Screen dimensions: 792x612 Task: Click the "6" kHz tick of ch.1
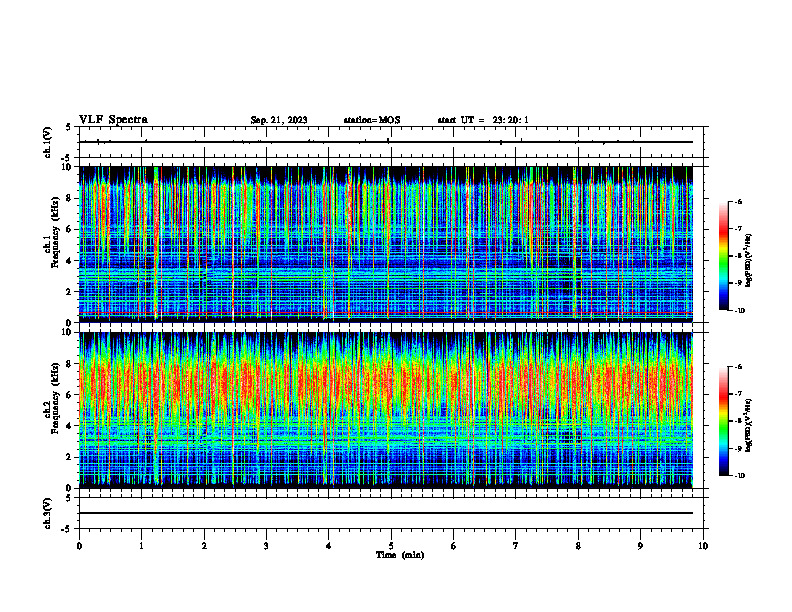coord(70,230)
